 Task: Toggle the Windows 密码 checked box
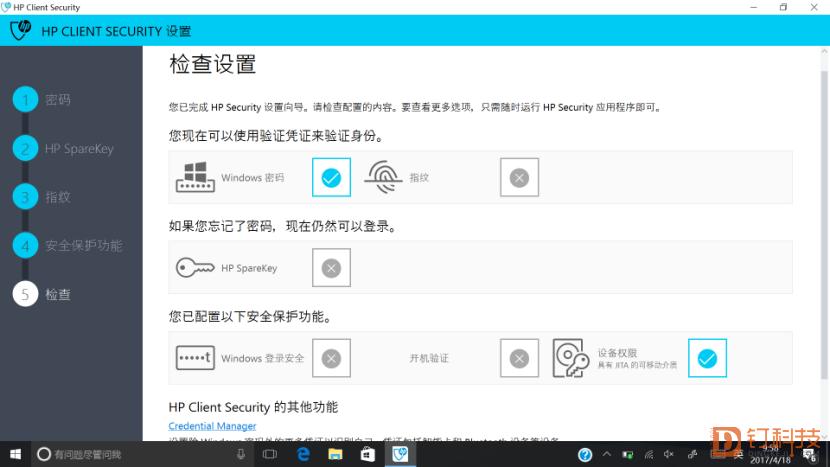point(331,177)
